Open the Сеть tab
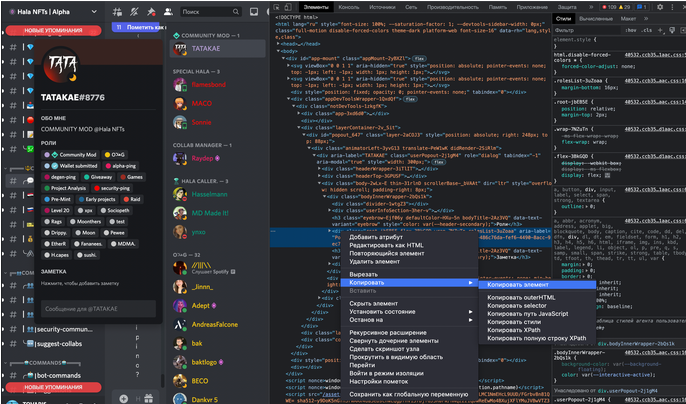The width and height of the screenshot is (686, 404). [411, 7]
